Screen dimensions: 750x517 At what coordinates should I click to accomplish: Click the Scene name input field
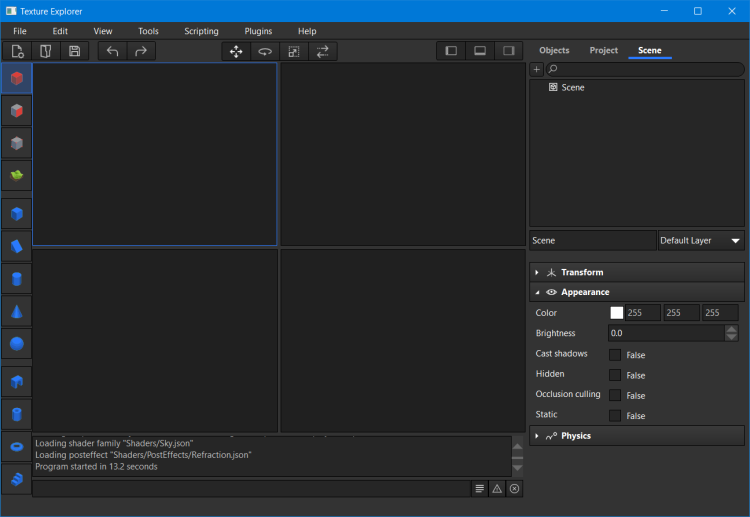click(592, 241)
